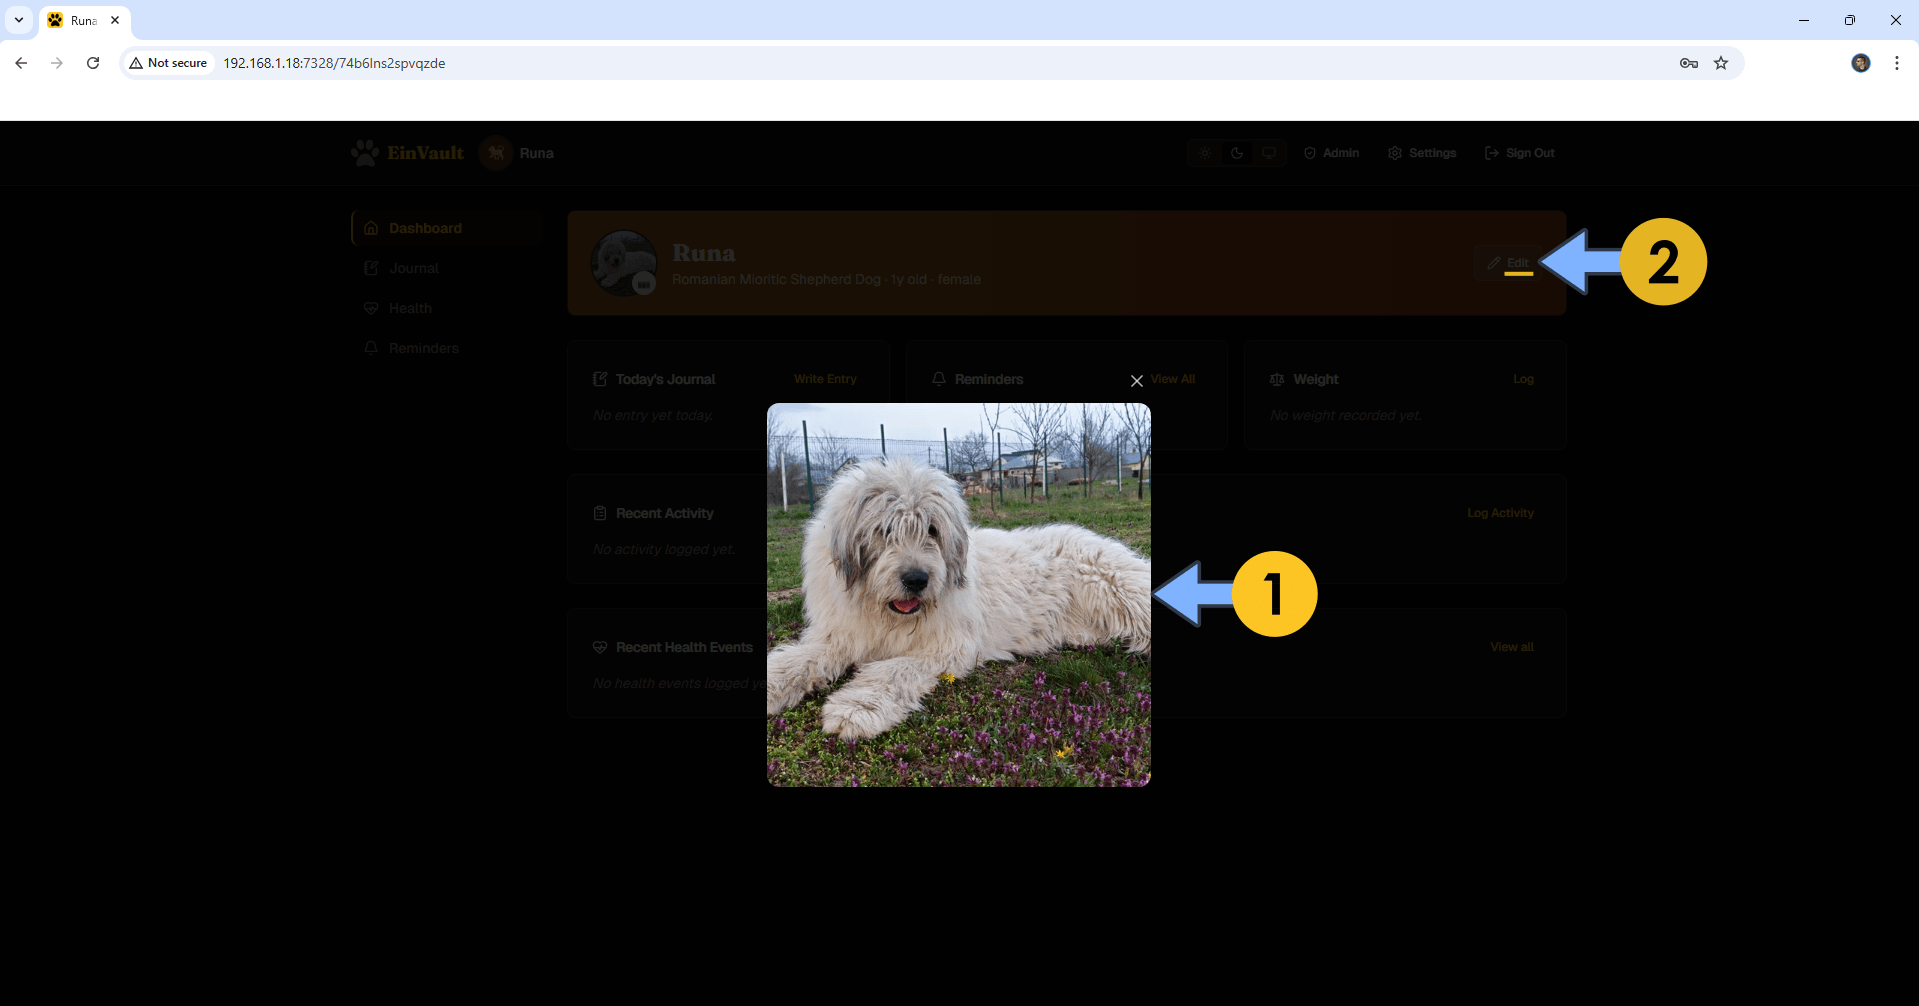Select system theme monitor icon
Viewport: 1919px width, 1006px height.
point(1268,153)
